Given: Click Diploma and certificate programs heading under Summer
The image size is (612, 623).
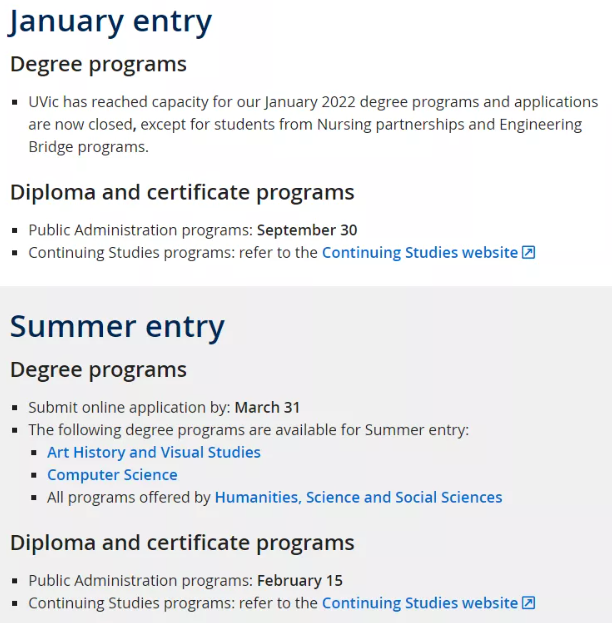Looking at the screenshot, I should tap(182, 543).
